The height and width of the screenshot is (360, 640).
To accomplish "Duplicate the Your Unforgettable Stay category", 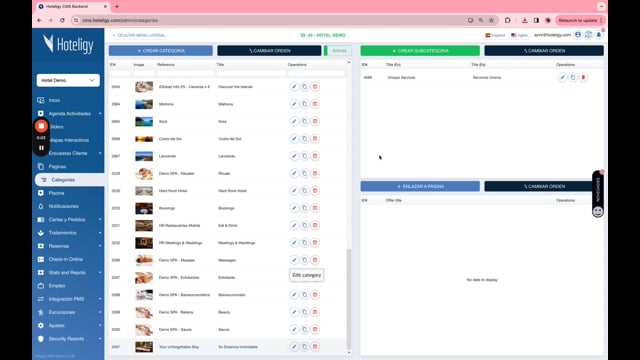I will pyautogui.click(x=304, y=347).
